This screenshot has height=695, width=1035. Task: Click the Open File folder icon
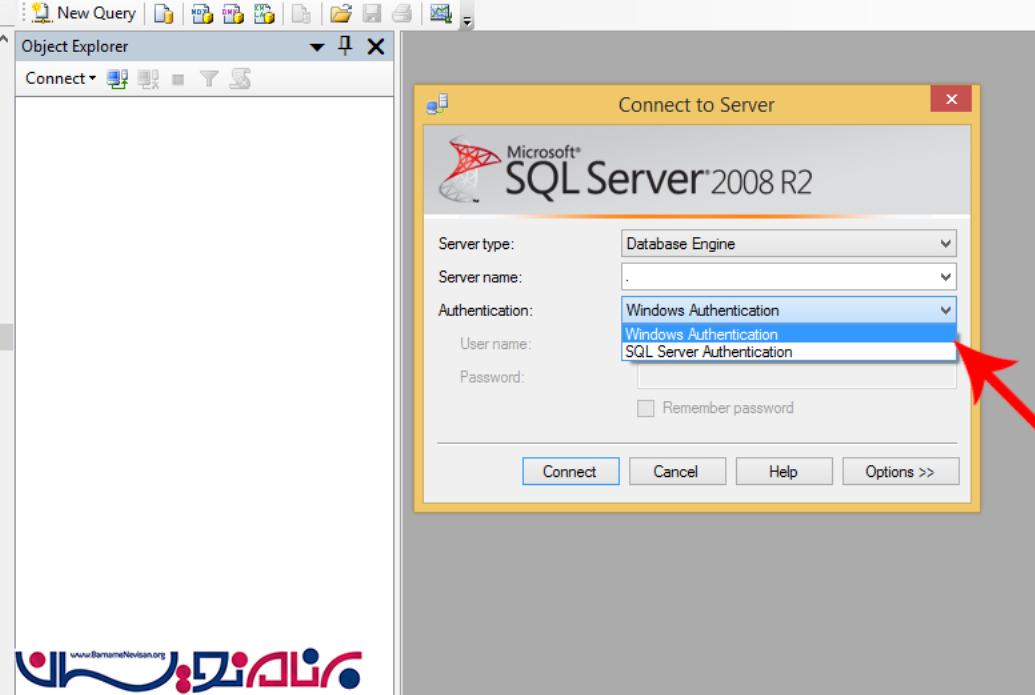point(341,14)
